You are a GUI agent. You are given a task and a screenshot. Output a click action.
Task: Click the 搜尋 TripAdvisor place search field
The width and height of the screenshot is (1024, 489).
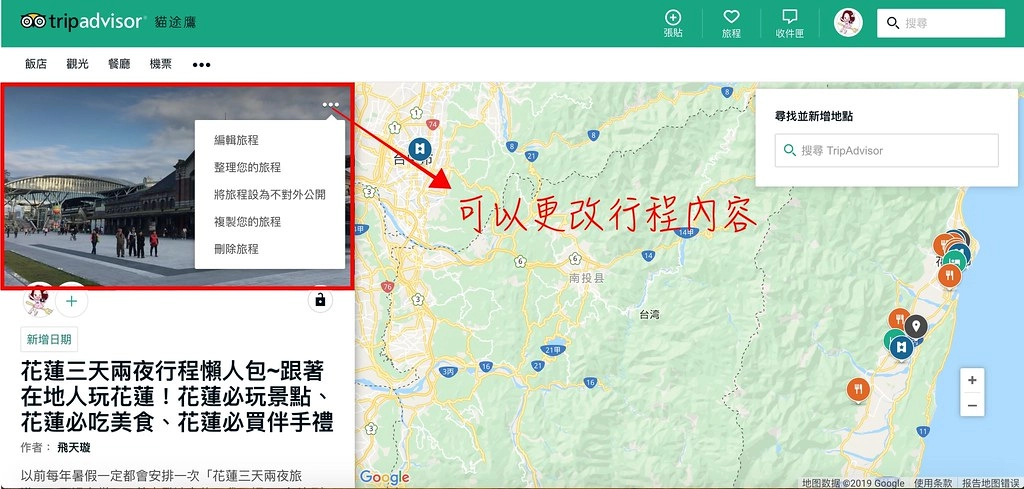[x=886, y=150]
